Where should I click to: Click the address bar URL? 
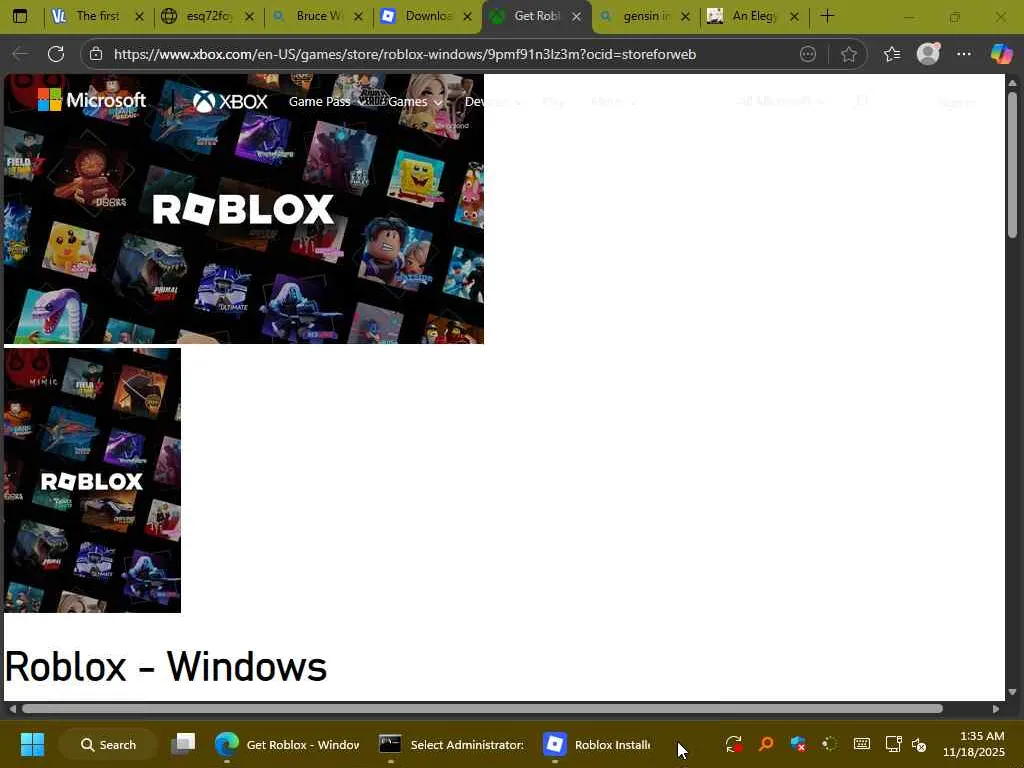click(x=405, y=54)
